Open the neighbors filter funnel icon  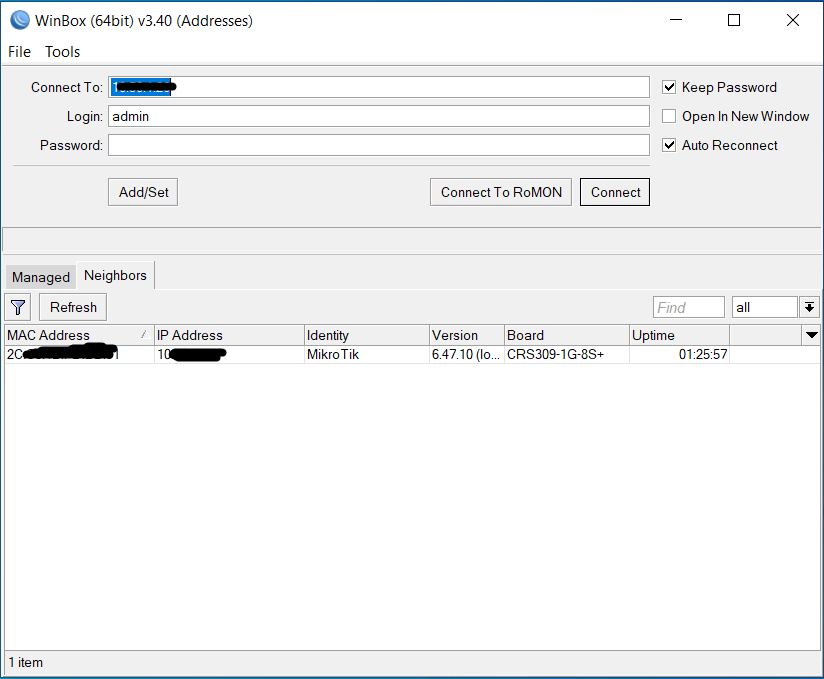click(x=18, y=307)
